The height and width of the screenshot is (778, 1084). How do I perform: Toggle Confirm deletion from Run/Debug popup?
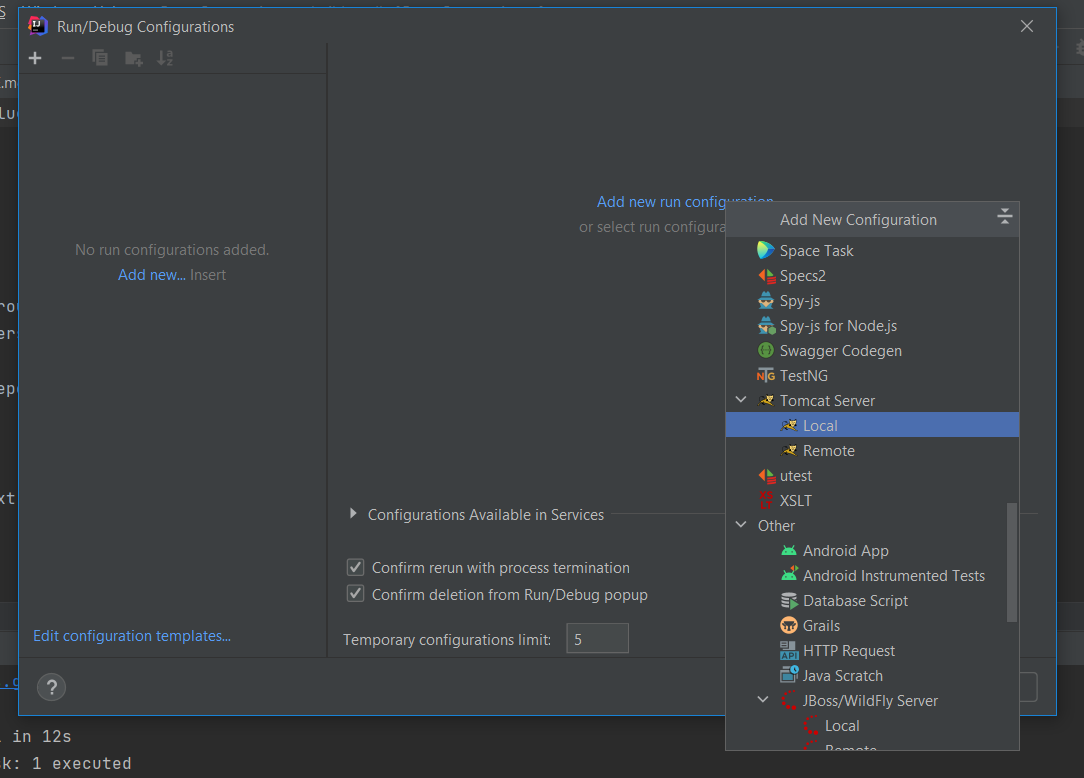point(355,594)
